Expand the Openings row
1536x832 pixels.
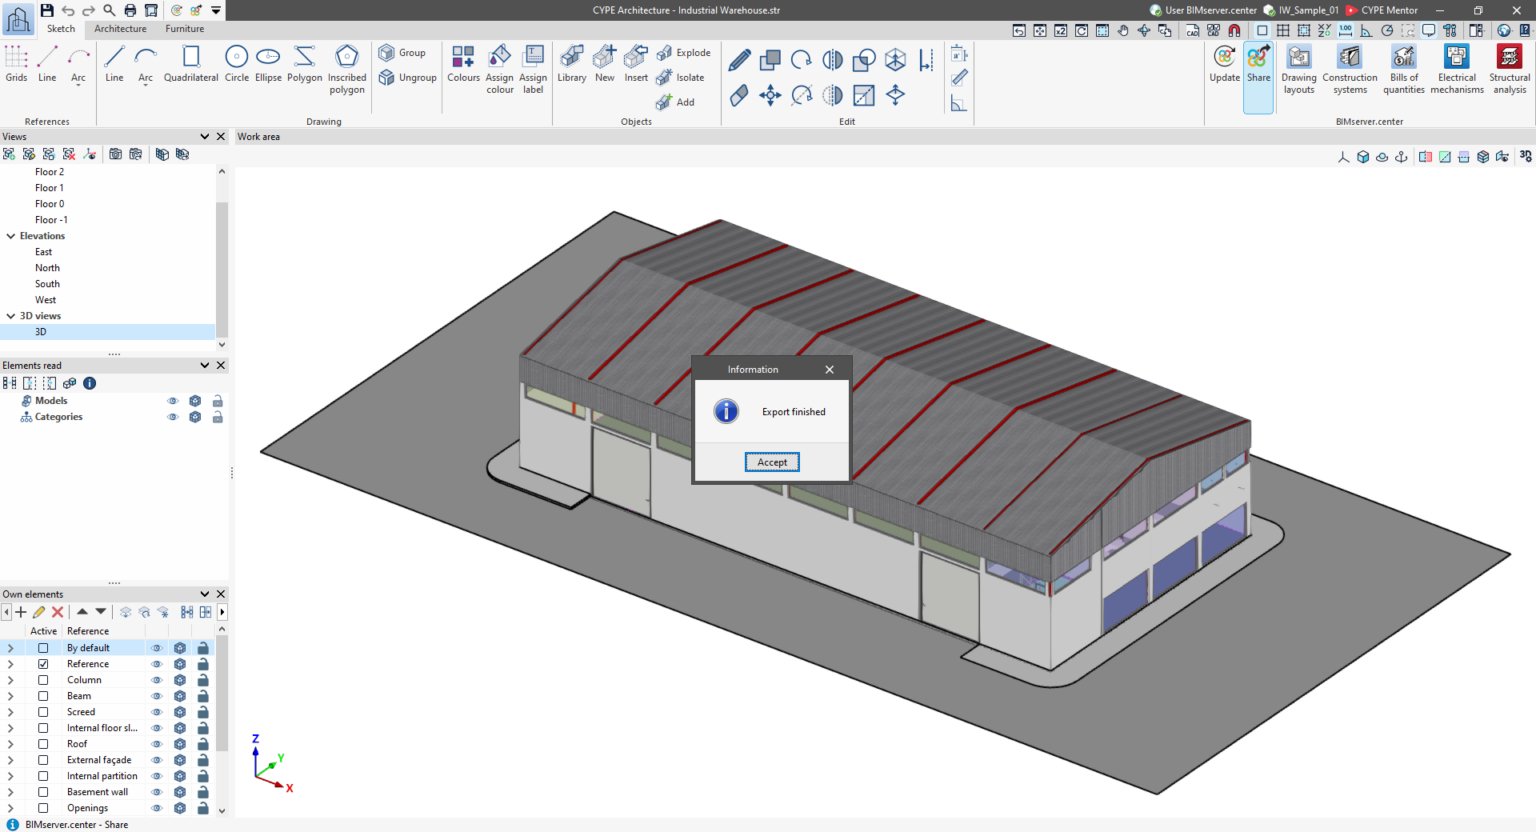pos(10,808)
